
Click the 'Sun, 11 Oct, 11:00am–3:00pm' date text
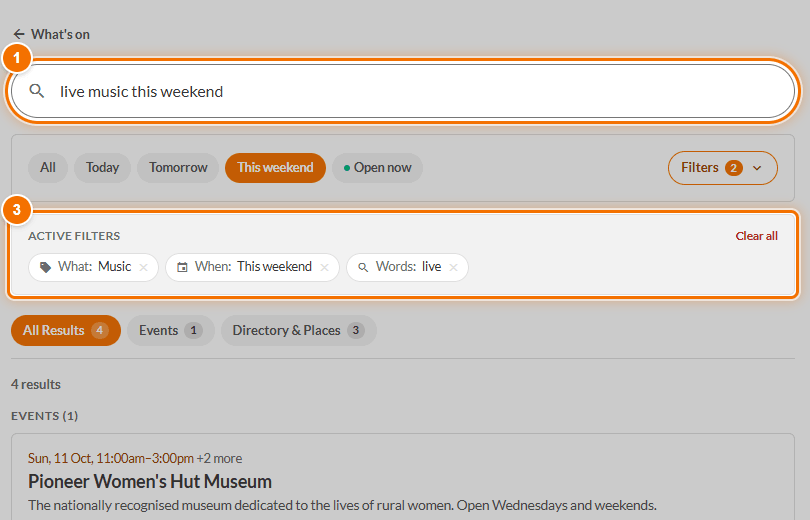[x=111, y=459]
